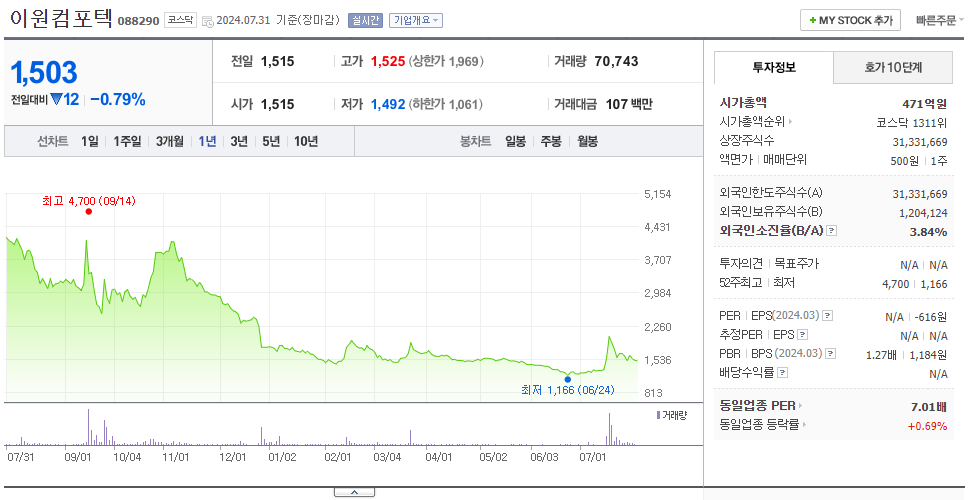Switch to the 호가10단계 tab
Viewport: 968px width, 500px height.
(893, 67)
